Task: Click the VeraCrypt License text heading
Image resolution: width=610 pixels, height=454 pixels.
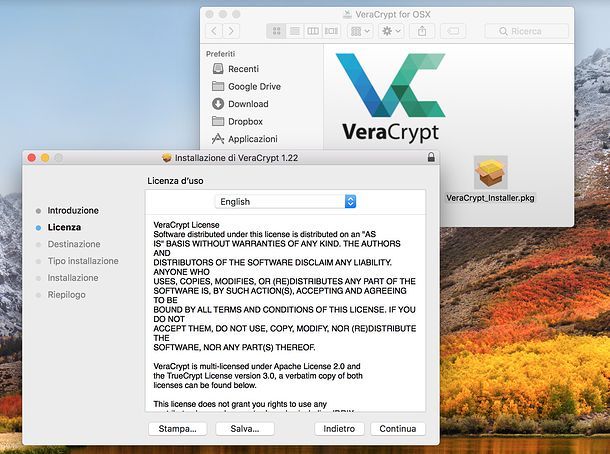Action: (x=186, y=225)
